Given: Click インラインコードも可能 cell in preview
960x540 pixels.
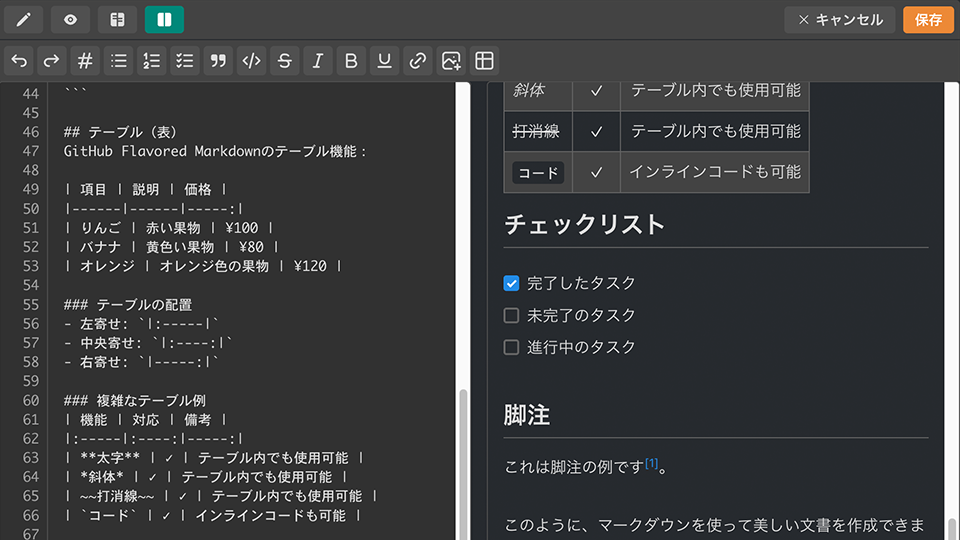Looking at the screenshot, I should (714, 172).
